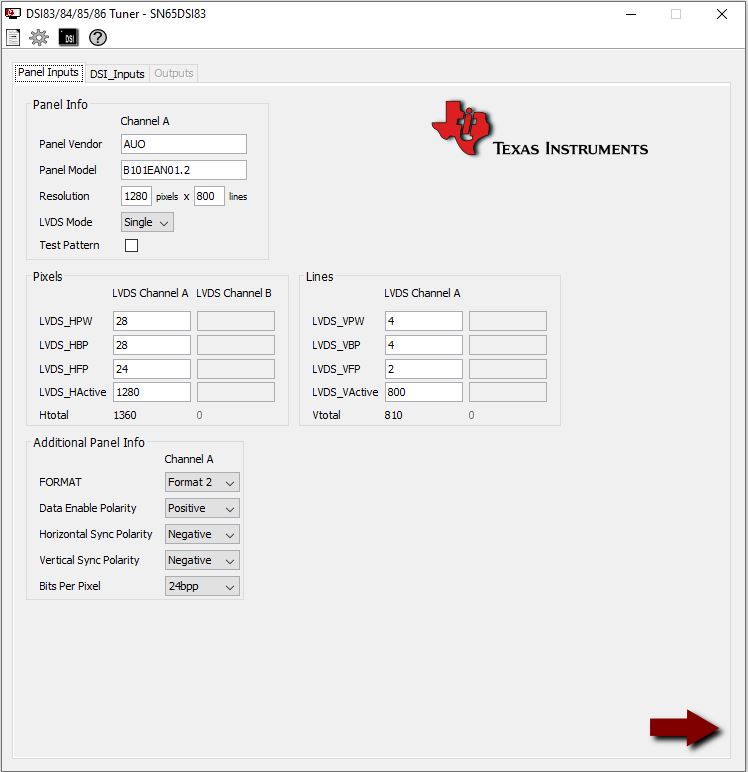Click the Panel Vendor field
Image resolution: width=748 pixels, height=772 pixels.
pyautogui.click(x=184, y=144)
